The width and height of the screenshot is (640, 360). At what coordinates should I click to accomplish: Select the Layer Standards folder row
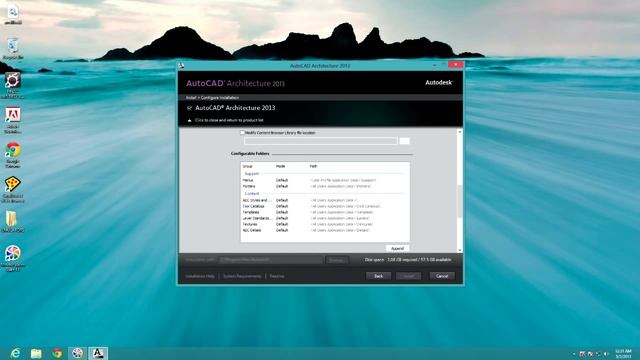coord(325,218)
